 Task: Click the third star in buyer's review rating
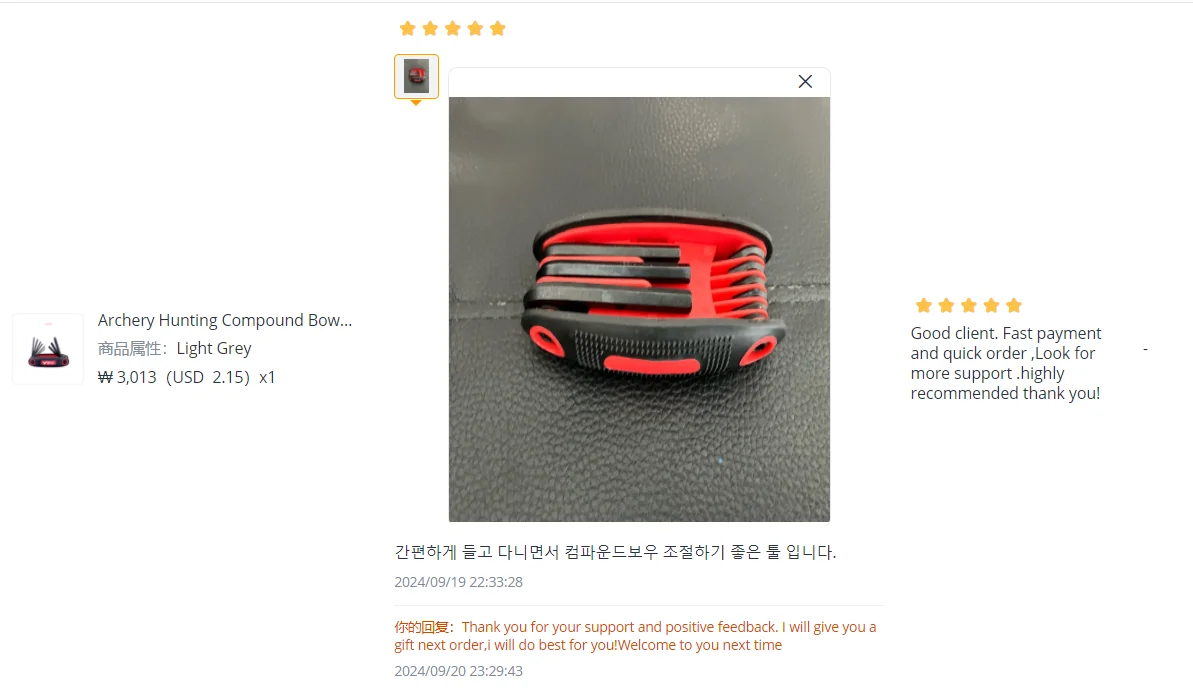[x=453, y=29]
